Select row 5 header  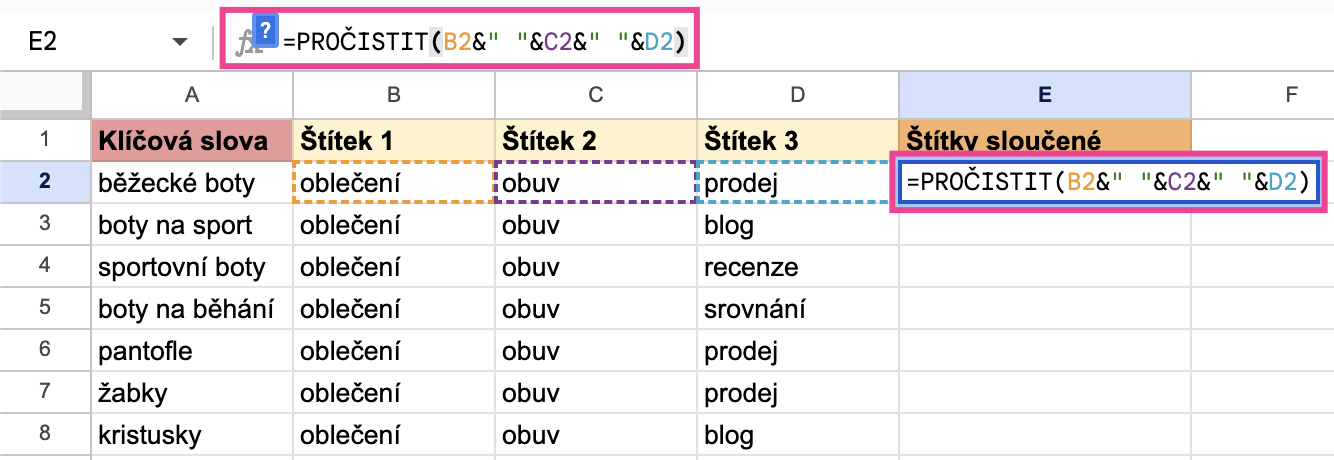click(x=46, y=309)
